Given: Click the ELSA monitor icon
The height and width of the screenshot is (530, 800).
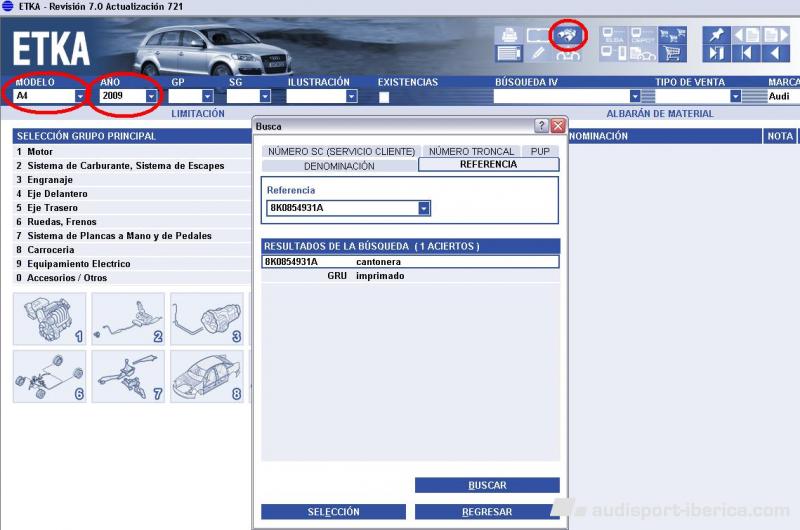Looking at the screenshot, I should tap(613, 35).
